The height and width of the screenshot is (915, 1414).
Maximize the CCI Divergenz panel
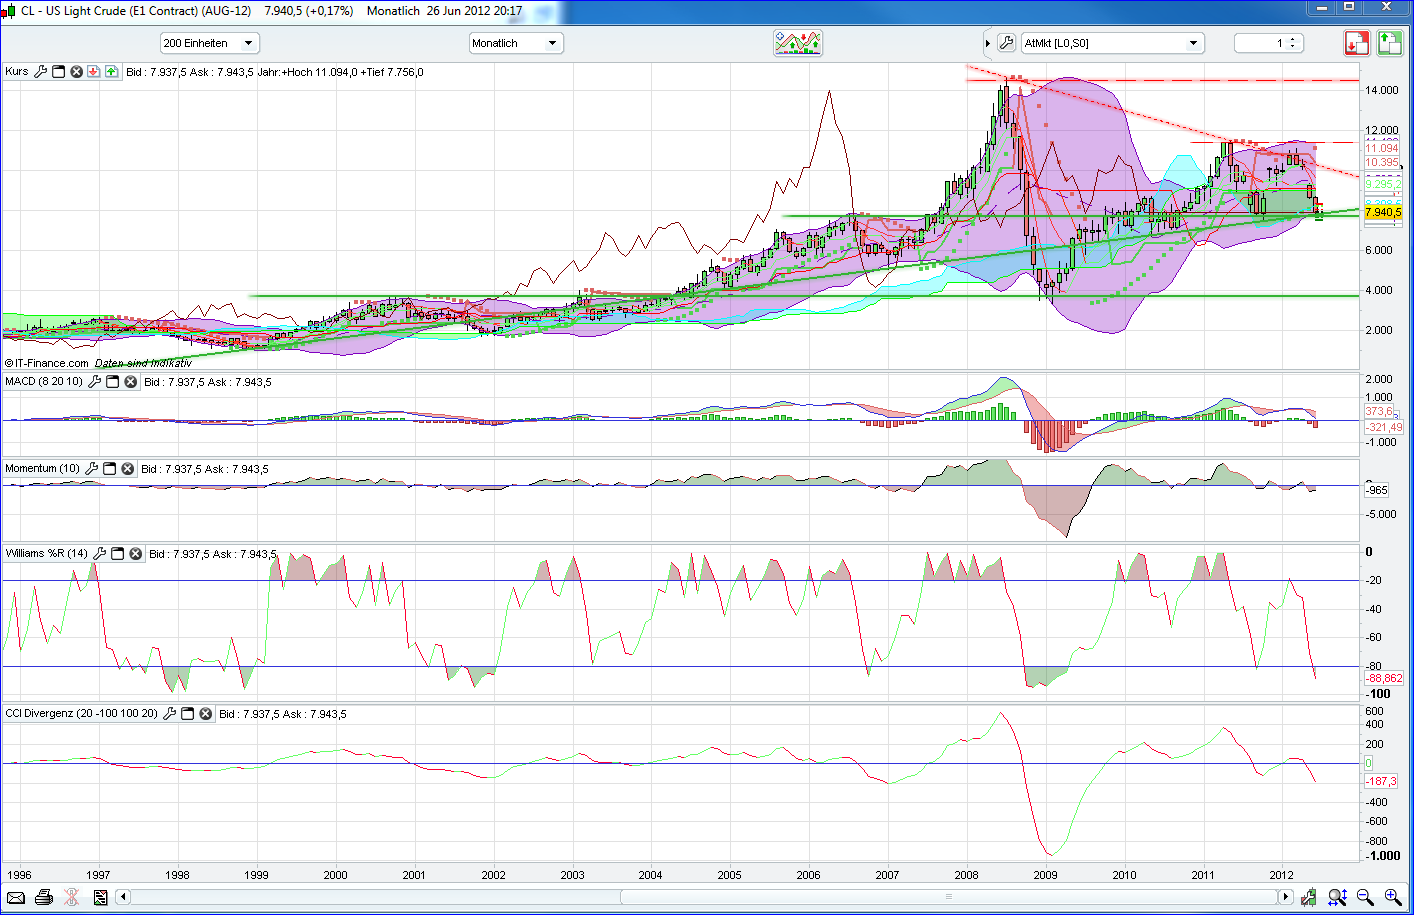pyautogui.click(x=188, y=714)
